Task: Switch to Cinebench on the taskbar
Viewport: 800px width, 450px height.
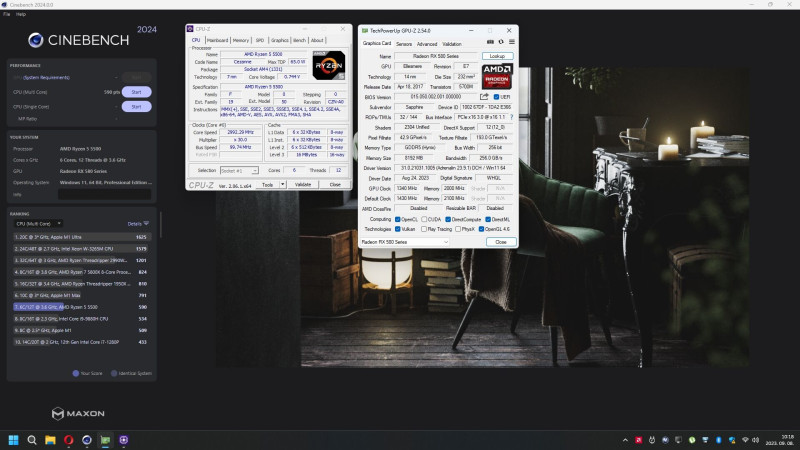Action: click(87, 440)
